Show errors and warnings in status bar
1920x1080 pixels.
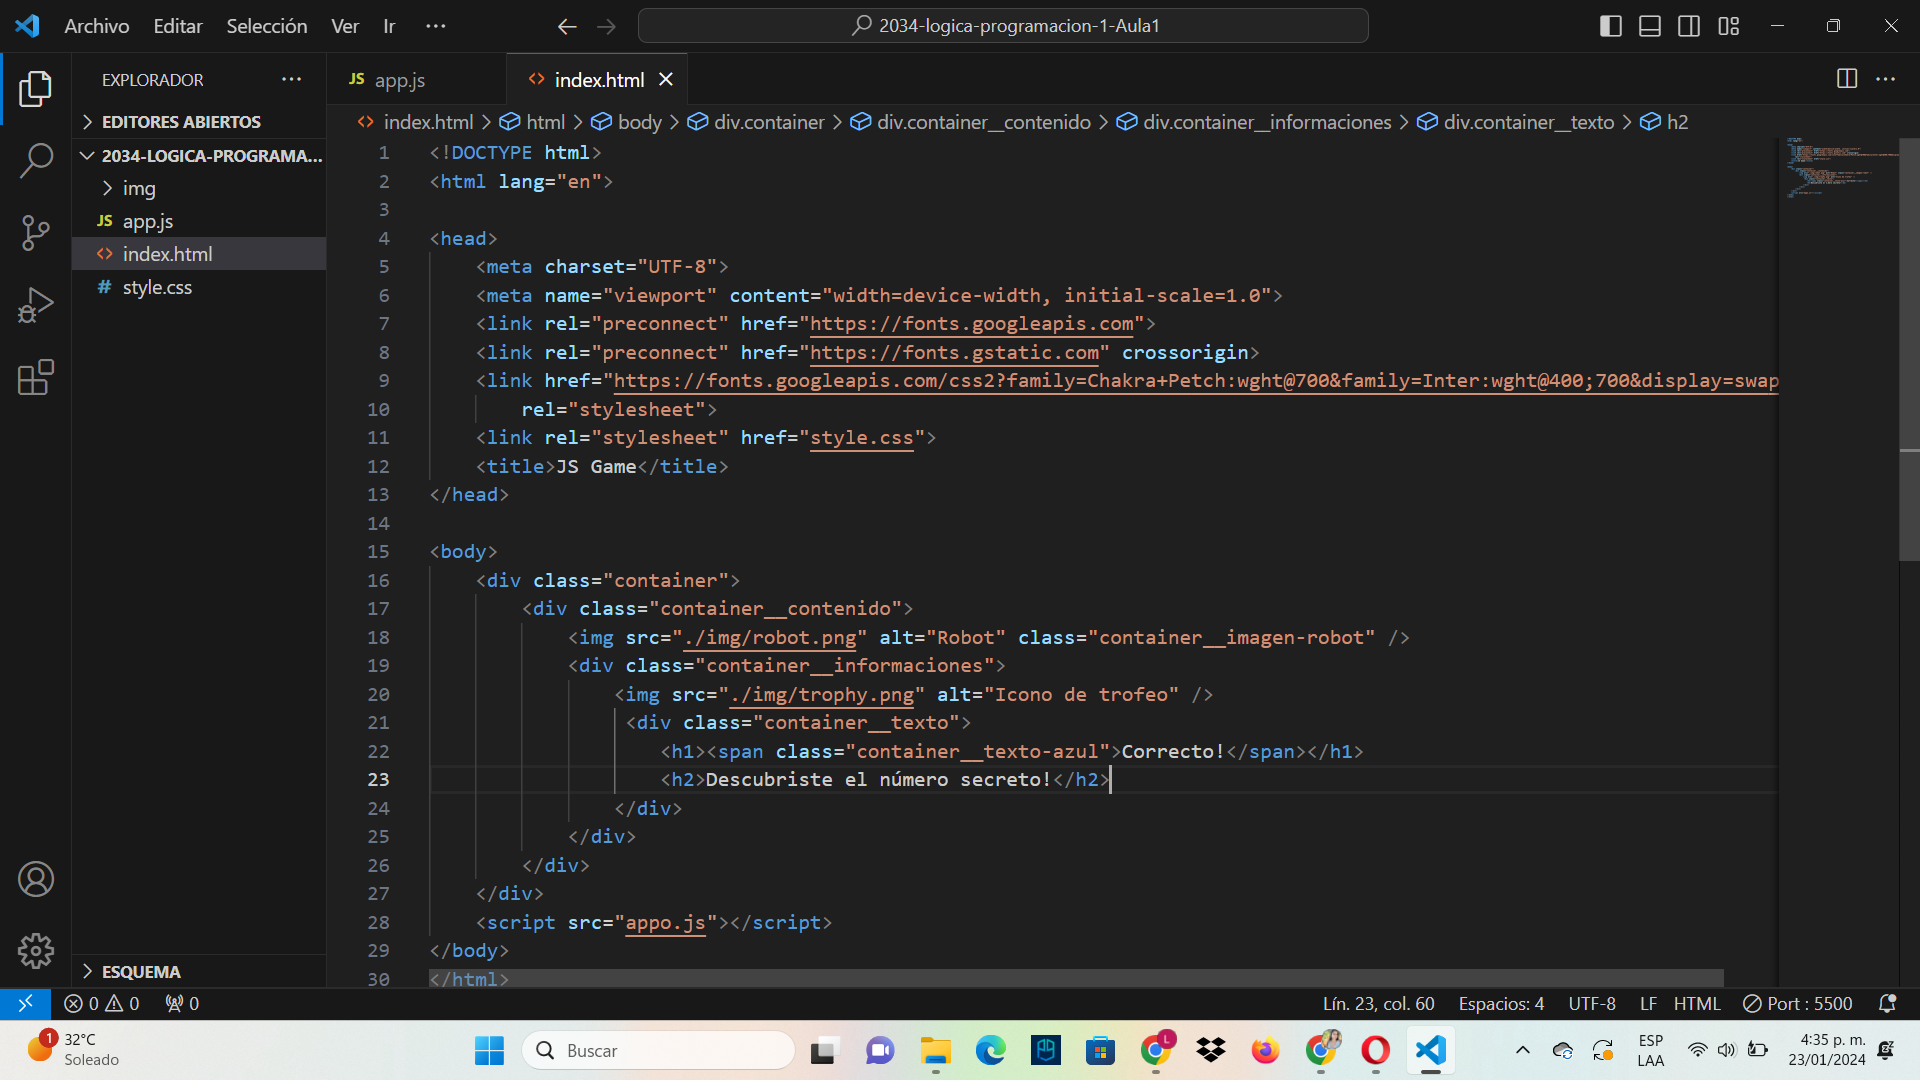pyautogui.click(x=102, y=1003)
